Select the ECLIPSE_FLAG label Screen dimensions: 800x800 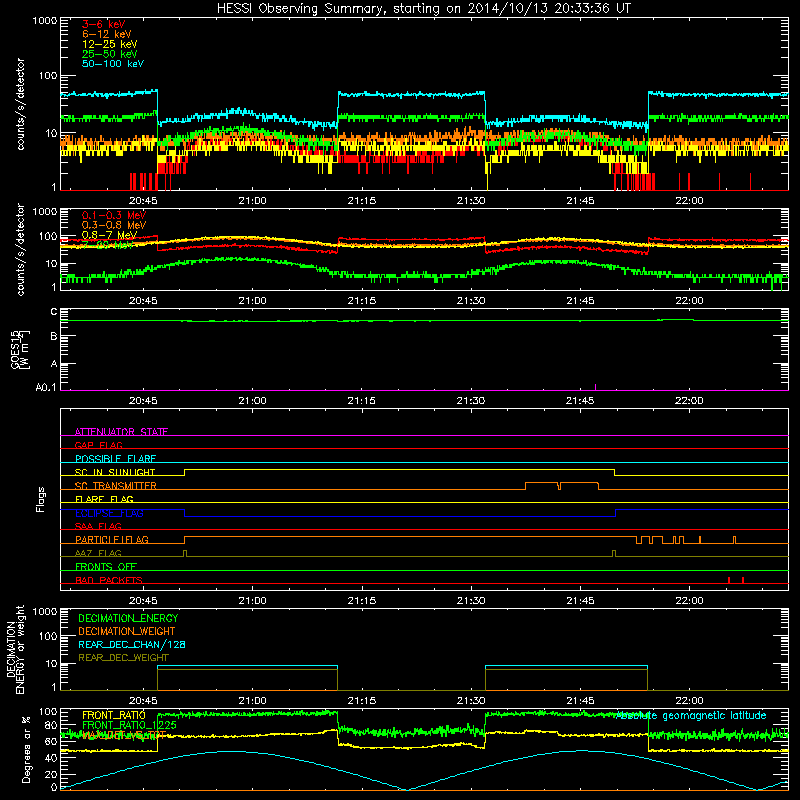(x=109, y=513)
